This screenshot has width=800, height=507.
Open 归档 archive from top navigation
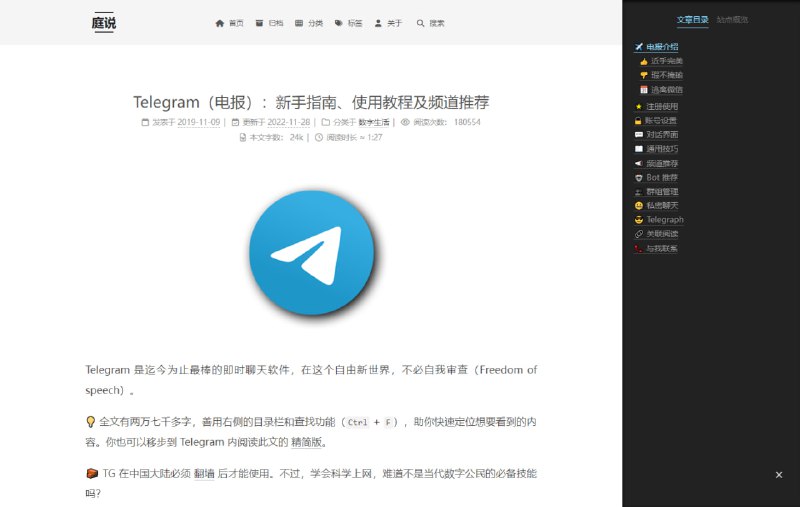pos(269,23)
